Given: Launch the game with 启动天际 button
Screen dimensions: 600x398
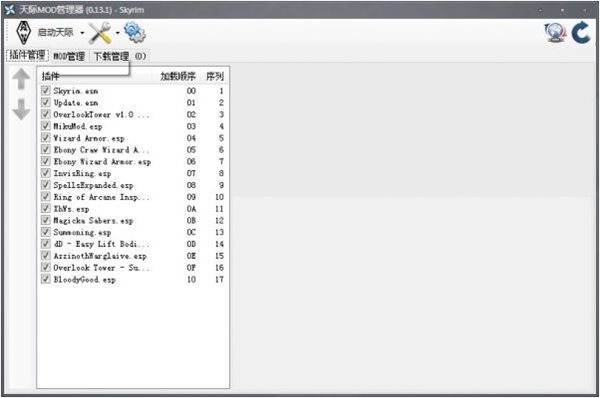Looking at the screenshot, I should pos(55,33).
